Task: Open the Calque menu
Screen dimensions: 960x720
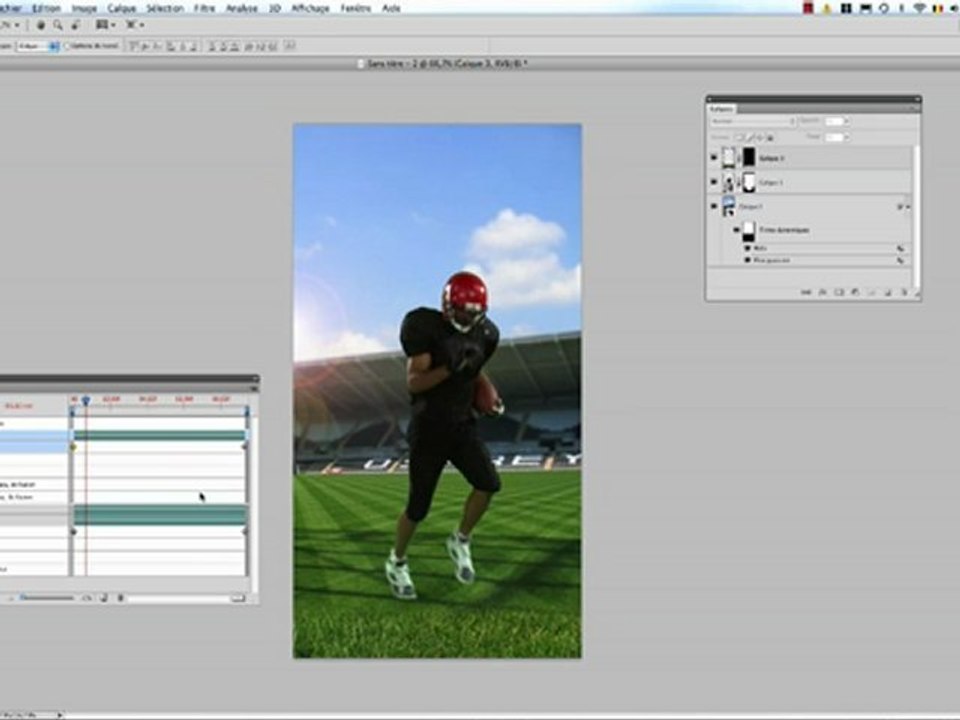Action: (121, 9)
